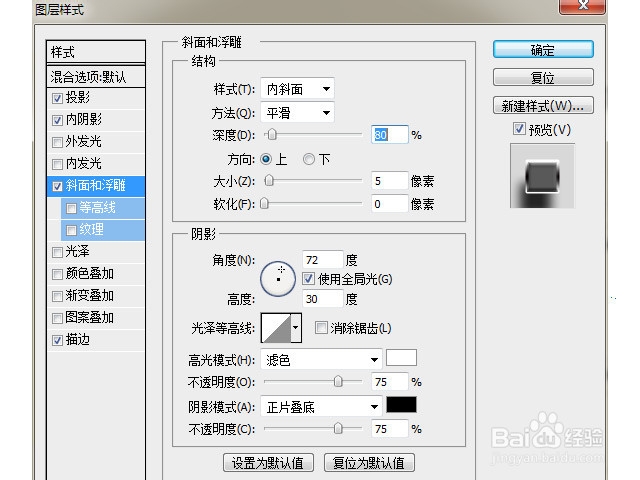Toggle the 预览(V) preview checkbox
640x480 pixels.
(519, 129)
